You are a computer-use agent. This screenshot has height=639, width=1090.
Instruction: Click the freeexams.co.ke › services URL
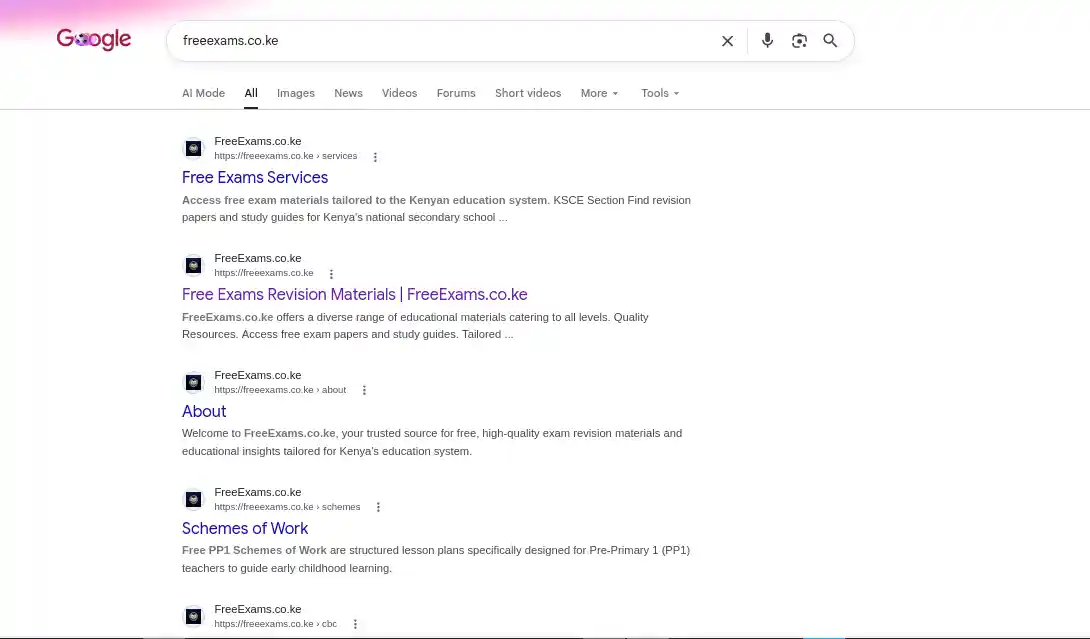[286, 156]
